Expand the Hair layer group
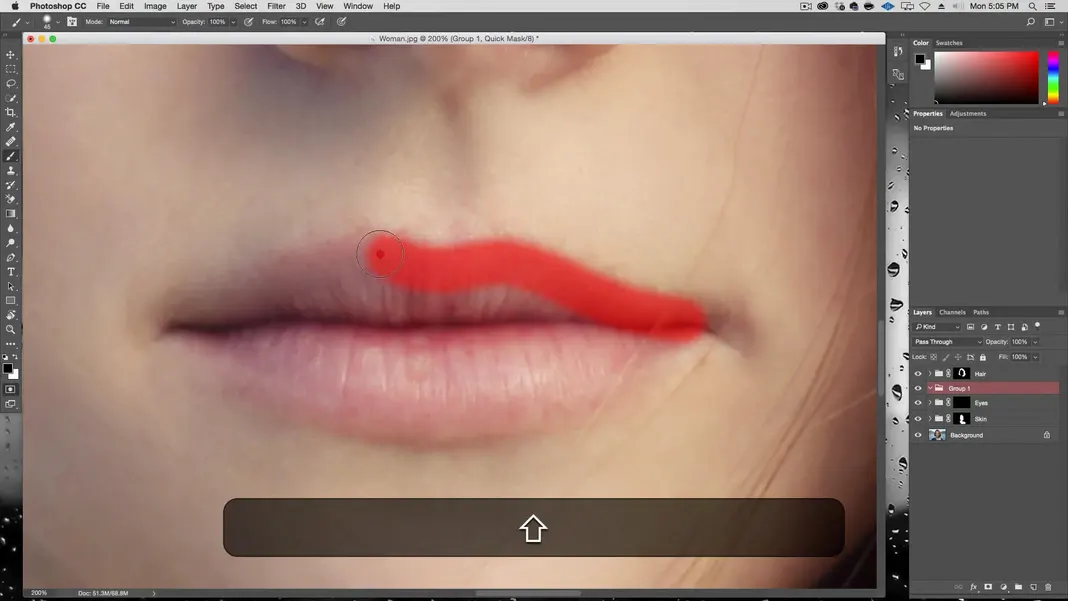The width and height of the screenshot is (1068, 601). click(930, 373)
